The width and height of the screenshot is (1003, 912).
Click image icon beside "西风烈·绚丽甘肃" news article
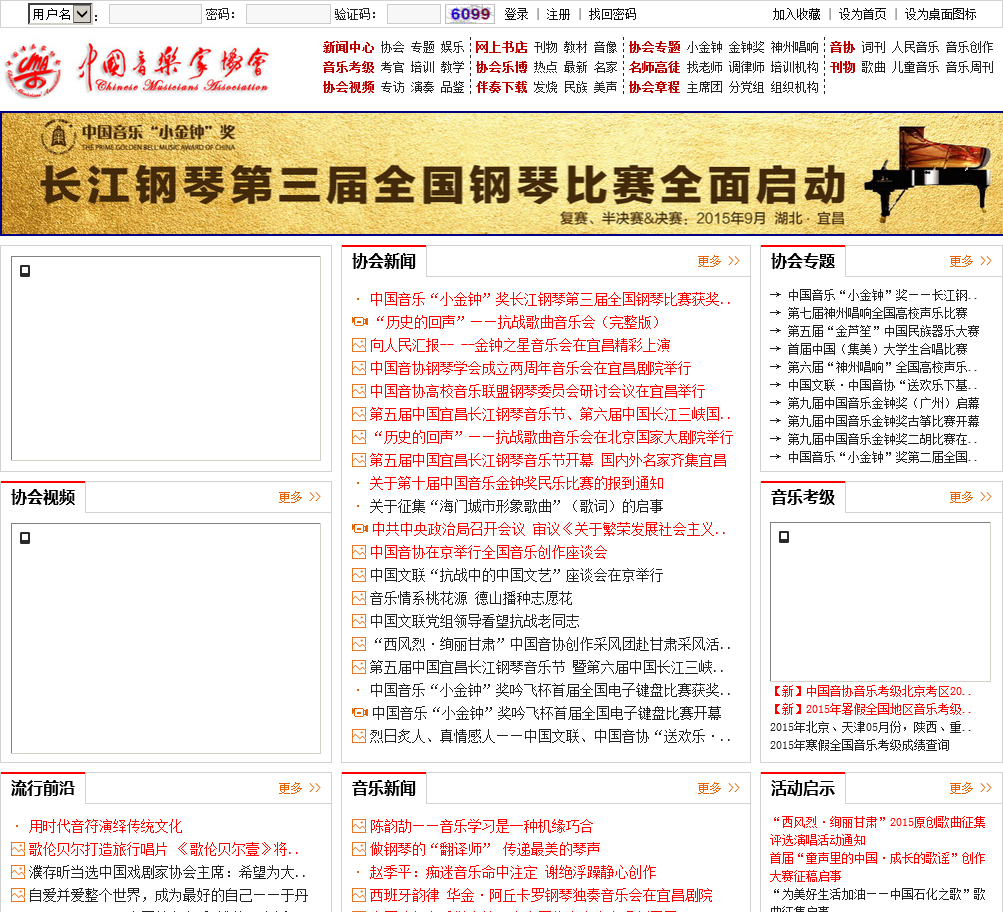[x=359, y=645]
